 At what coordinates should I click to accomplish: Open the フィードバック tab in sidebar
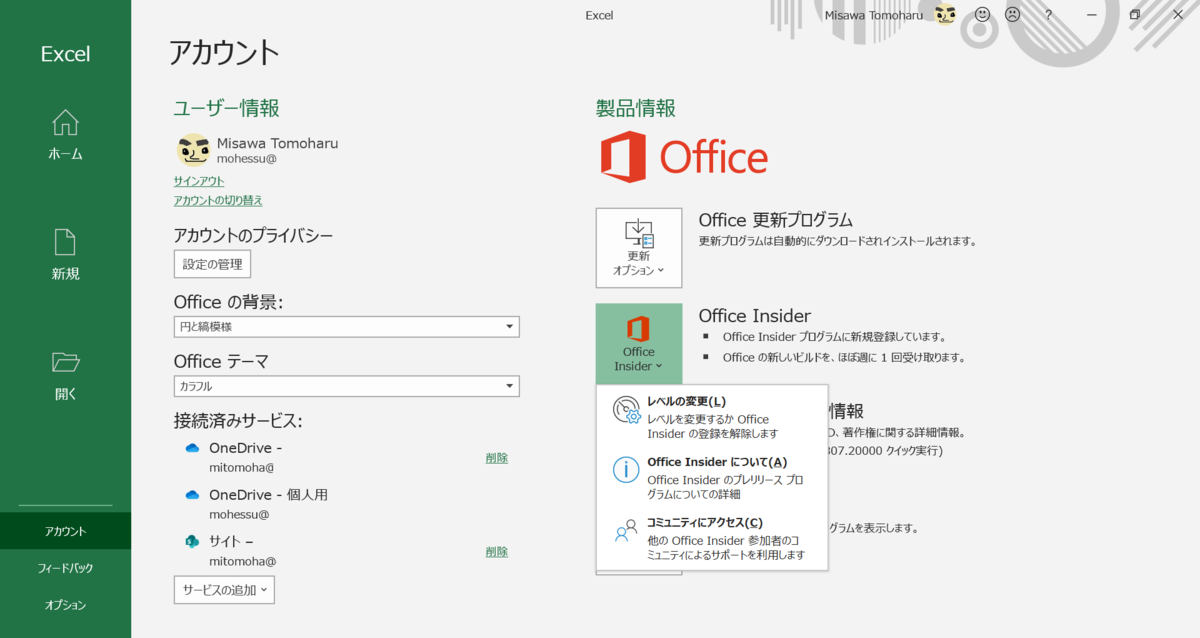point(65,568)
